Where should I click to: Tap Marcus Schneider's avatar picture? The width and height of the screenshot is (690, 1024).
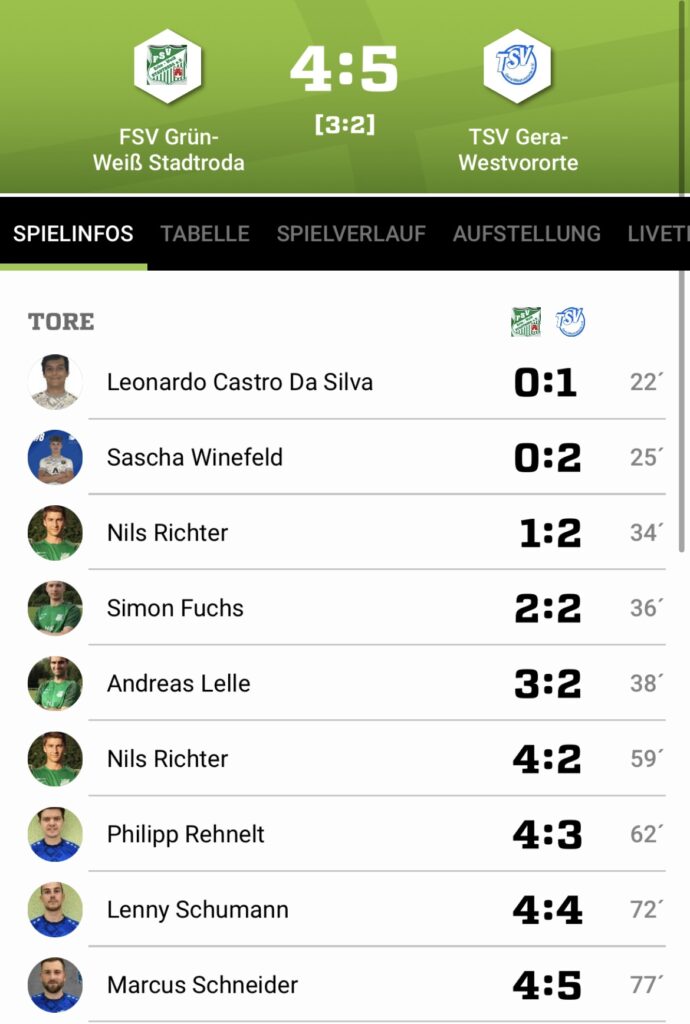click(55, 985)
